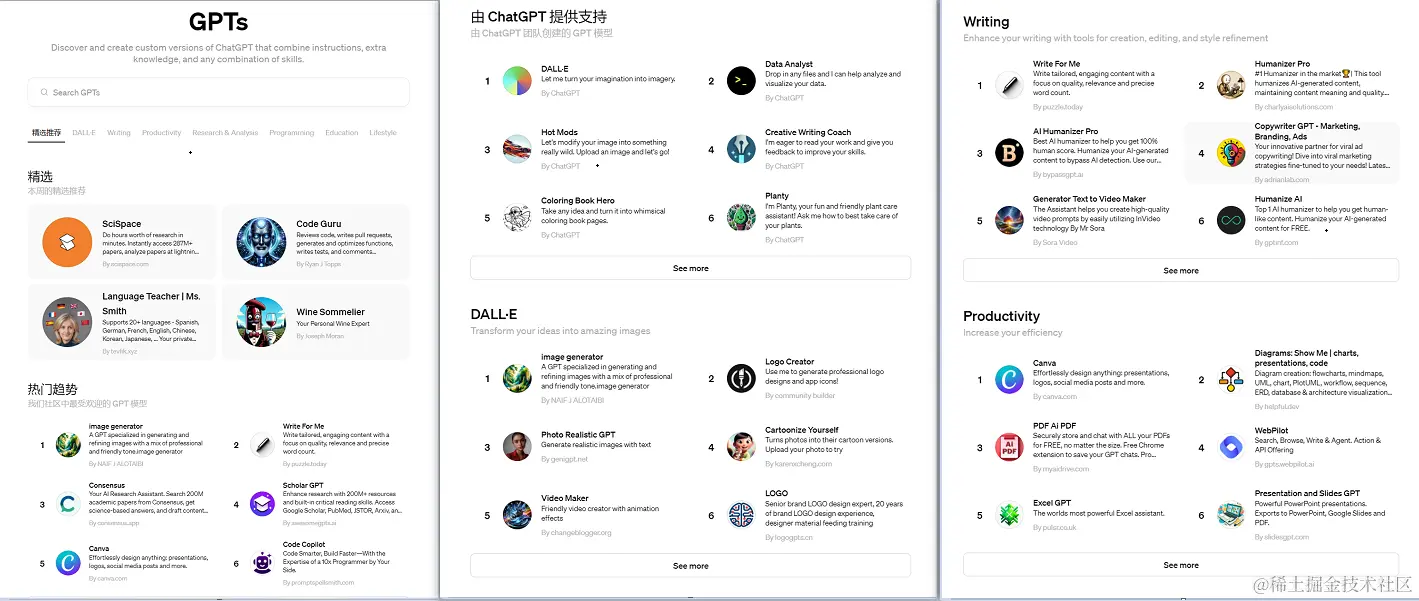Expand the DALL·E section with See more
Image resolution: width=1419 pixels, height=601 pixels.
[x=690, y=565]
